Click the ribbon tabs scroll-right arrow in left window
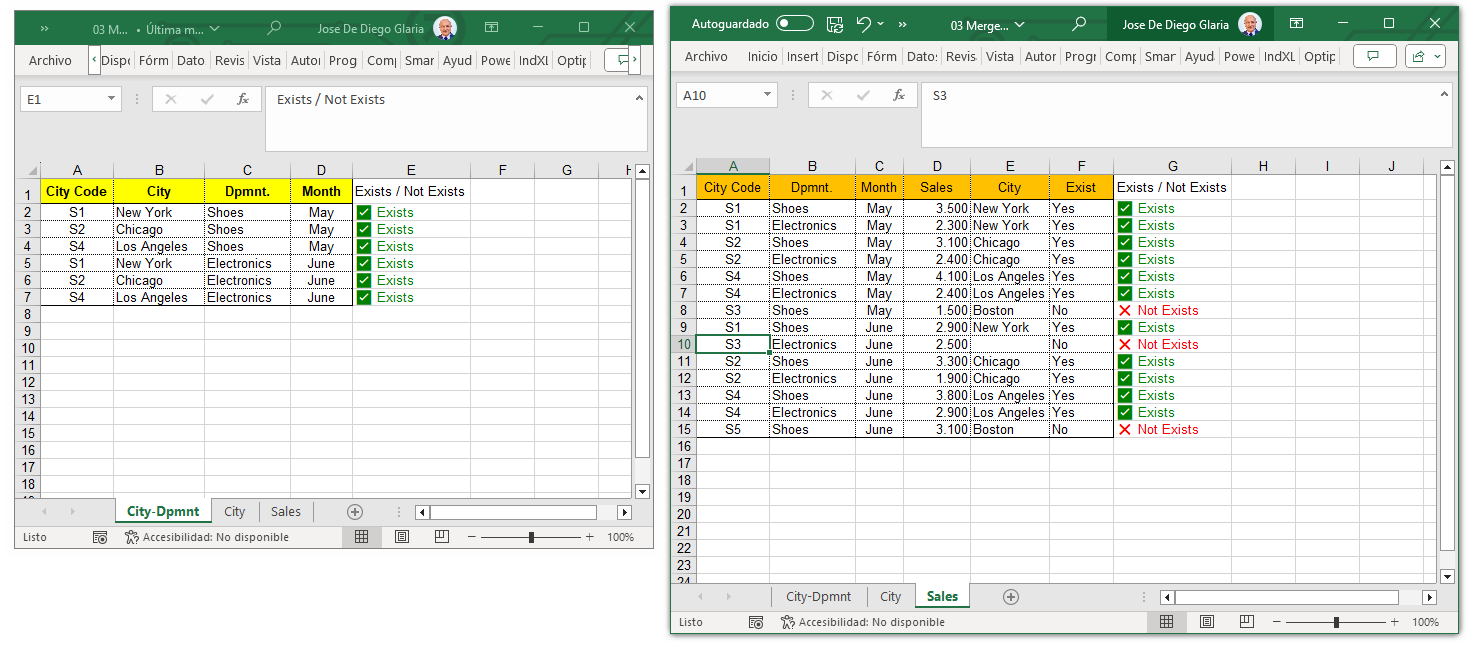 [636, 60]
